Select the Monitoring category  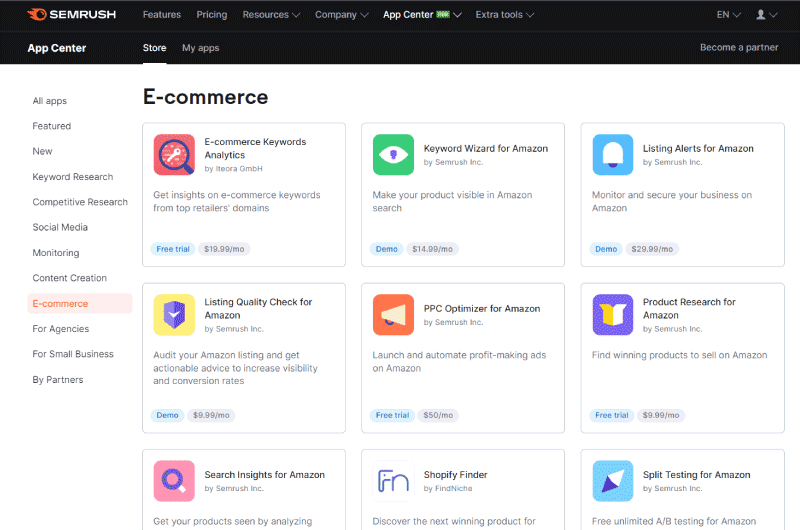coord(56,253)
